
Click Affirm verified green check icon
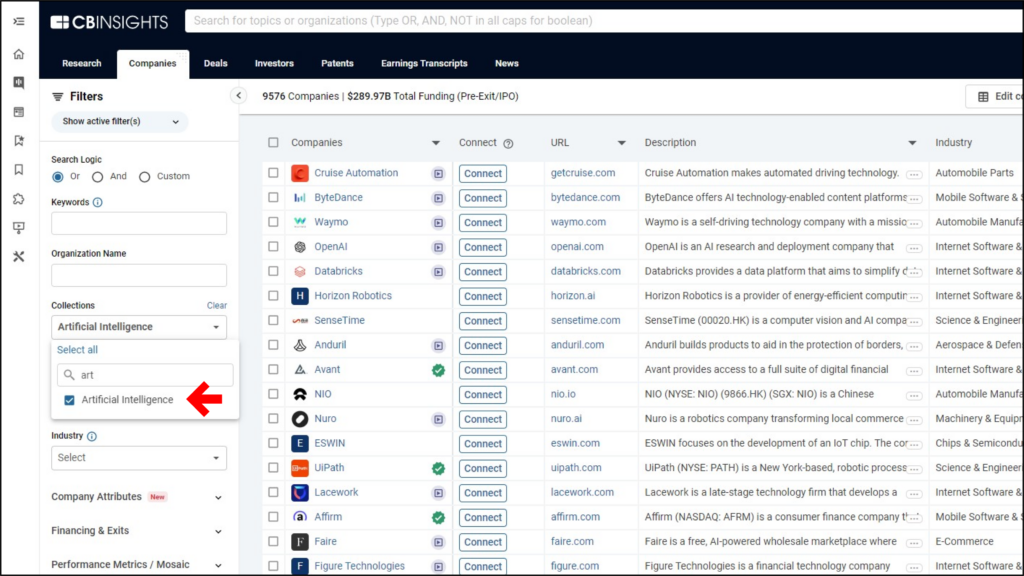pyautogui.click(x=438, y=518)
